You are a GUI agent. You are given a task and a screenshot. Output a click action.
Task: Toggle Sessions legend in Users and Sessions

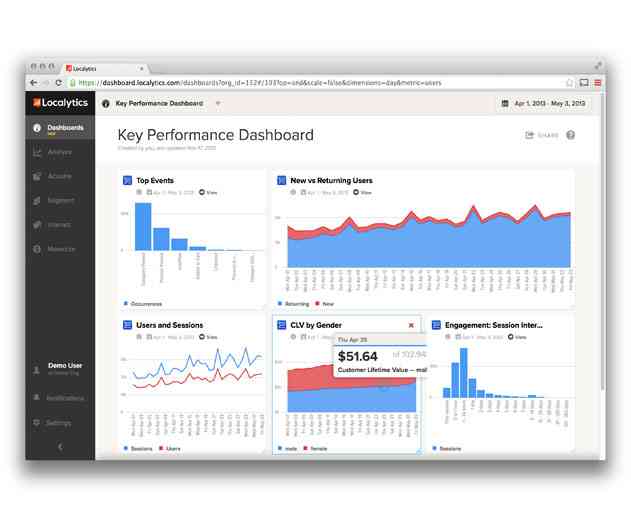(x=138, y=448)
